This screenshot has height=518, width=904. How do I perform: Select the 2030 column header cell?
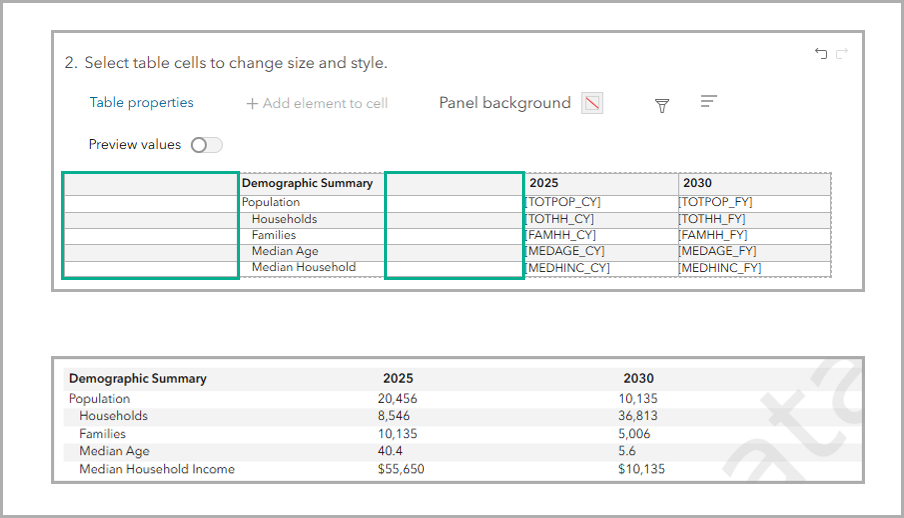coord(754,184)
